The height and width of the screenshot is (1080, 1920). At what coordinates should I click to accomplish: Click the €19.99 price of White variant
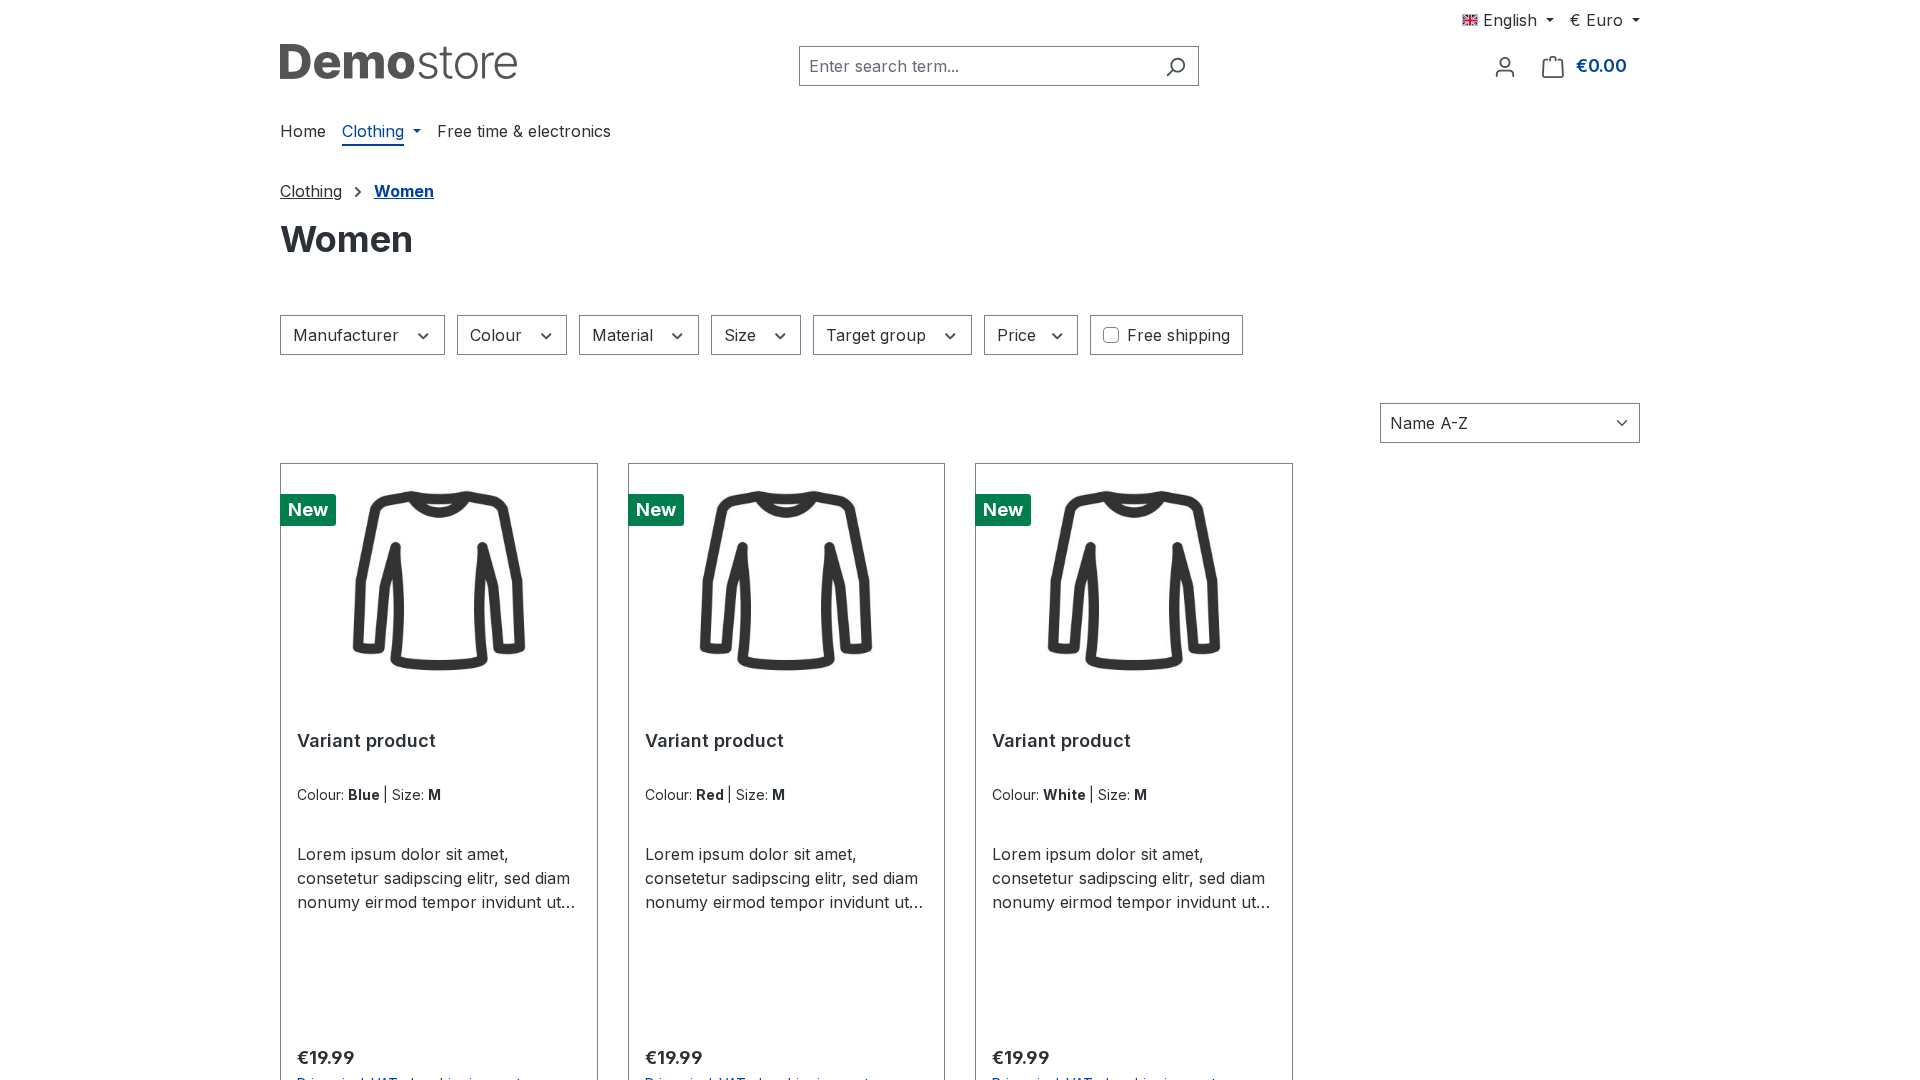point(1021,1057)
